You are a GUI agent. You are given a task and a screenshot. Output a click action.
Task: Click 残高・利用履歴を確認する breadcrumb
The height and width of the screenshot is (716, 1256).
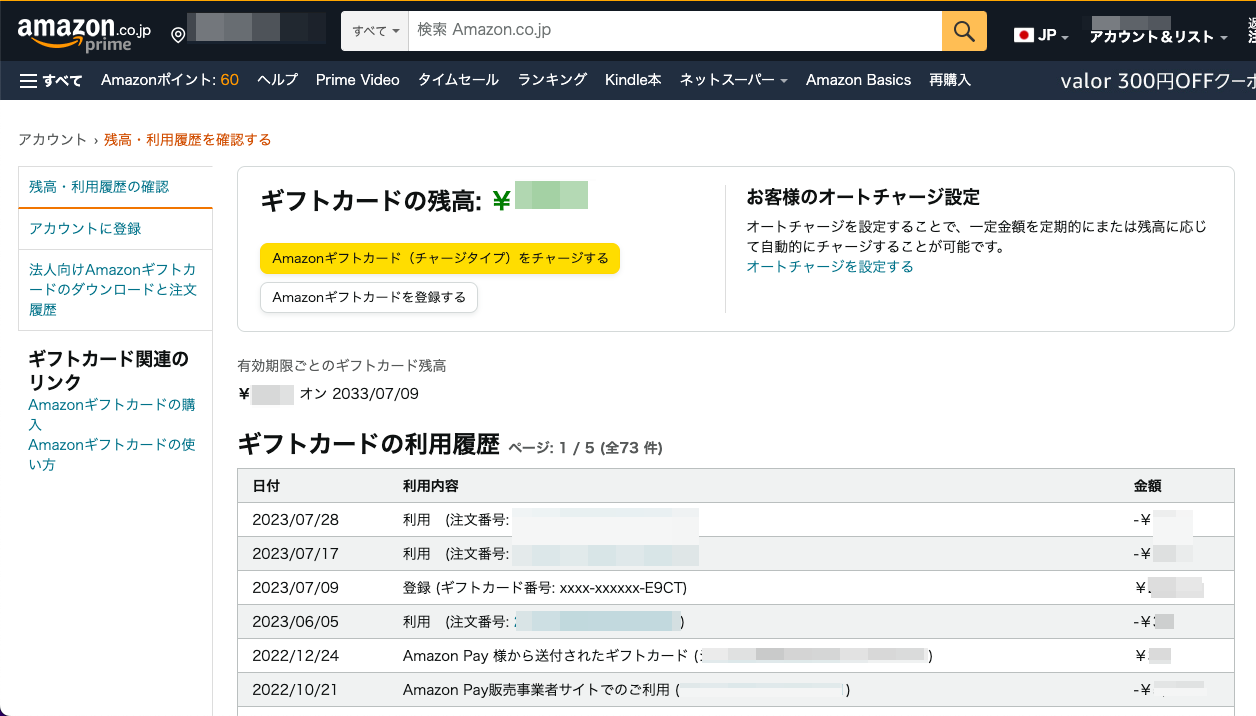click(188, 140)
